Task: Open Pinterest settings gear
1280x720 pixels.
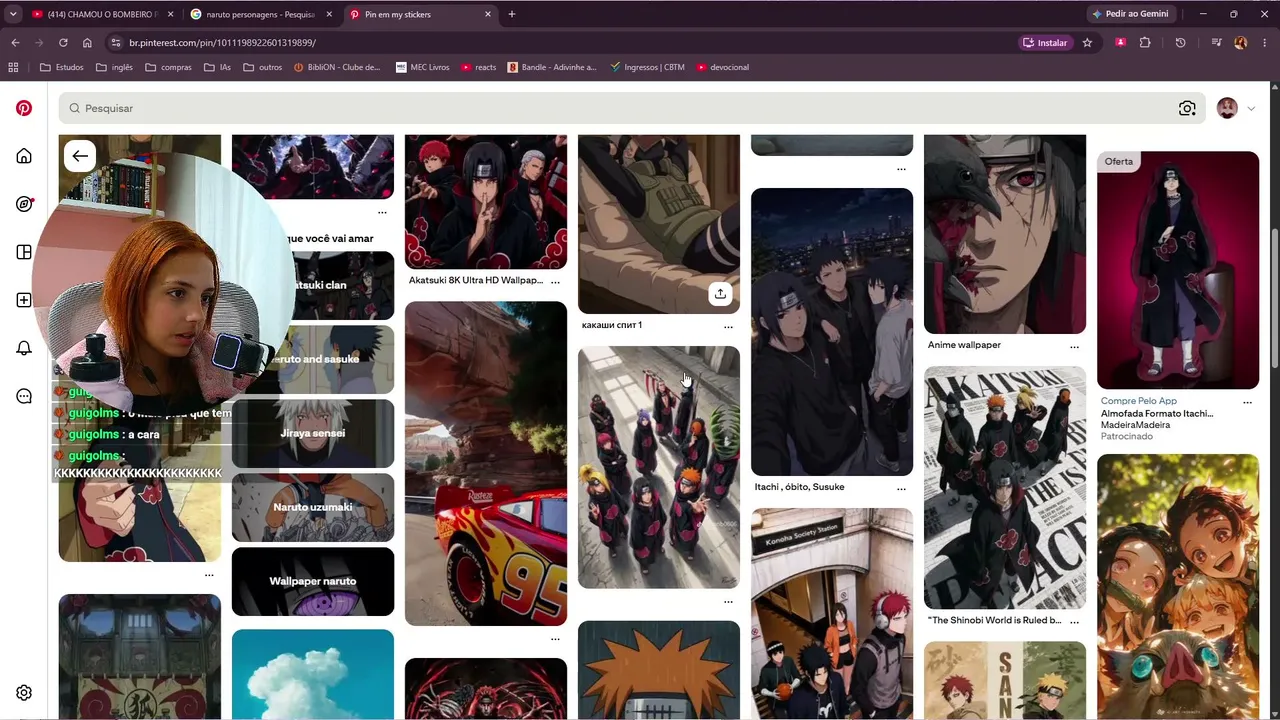Action: pos(24,692)
